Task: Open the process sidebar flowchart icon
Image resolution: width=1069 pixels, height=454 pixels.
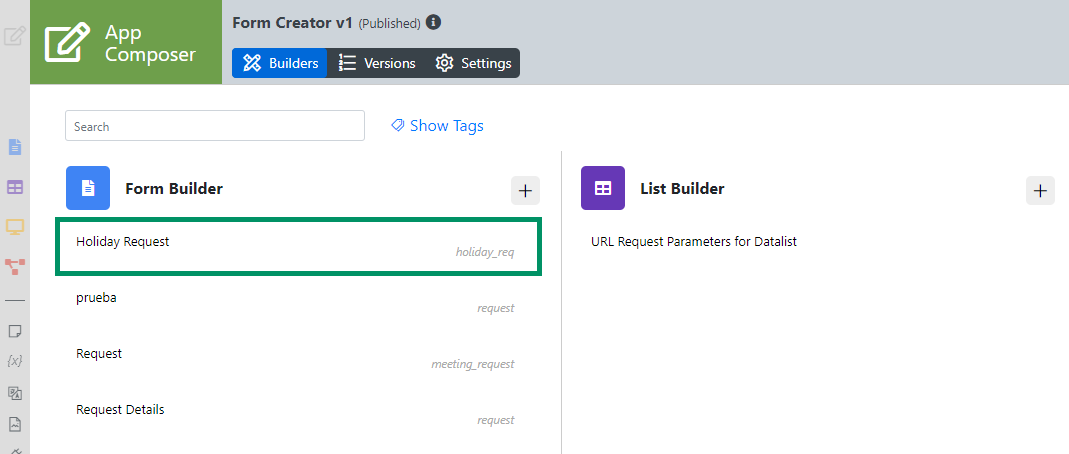Action: [x=15, y=267]
